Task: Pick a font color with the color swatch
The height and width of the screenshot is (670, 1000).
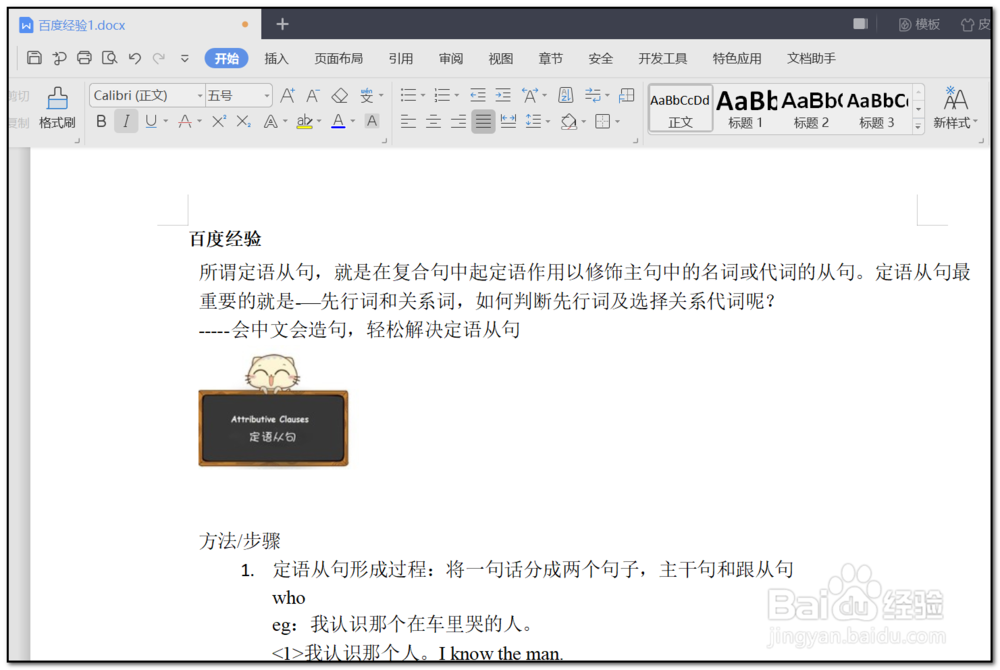Action: pyautogui.click(x=340, y=121)
